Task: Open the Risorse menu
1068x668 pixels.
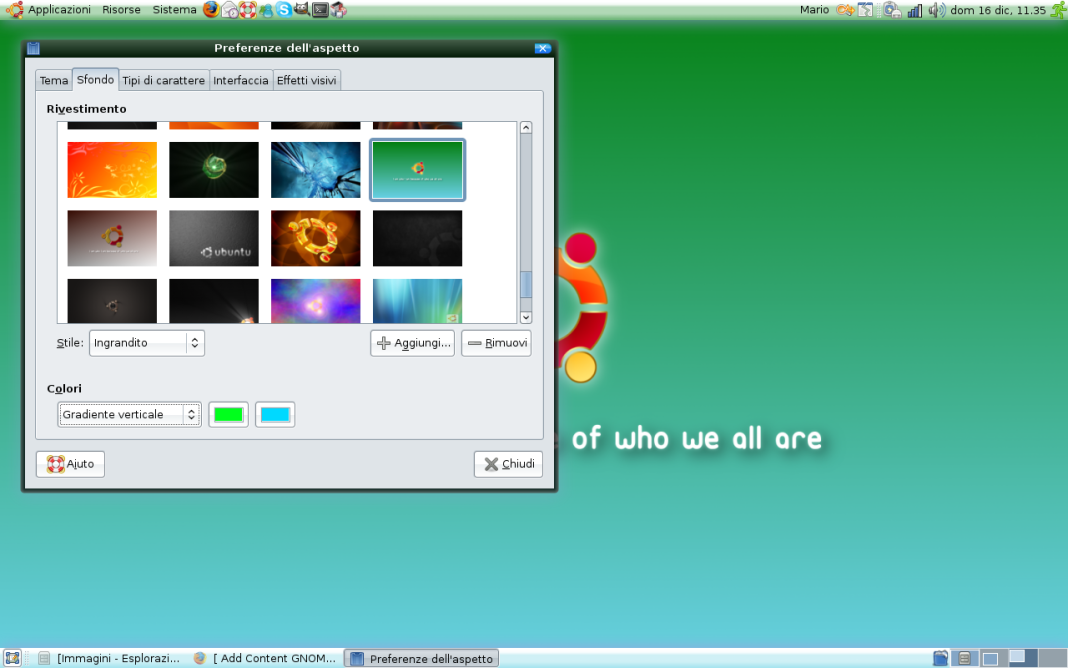Action: 121,10
